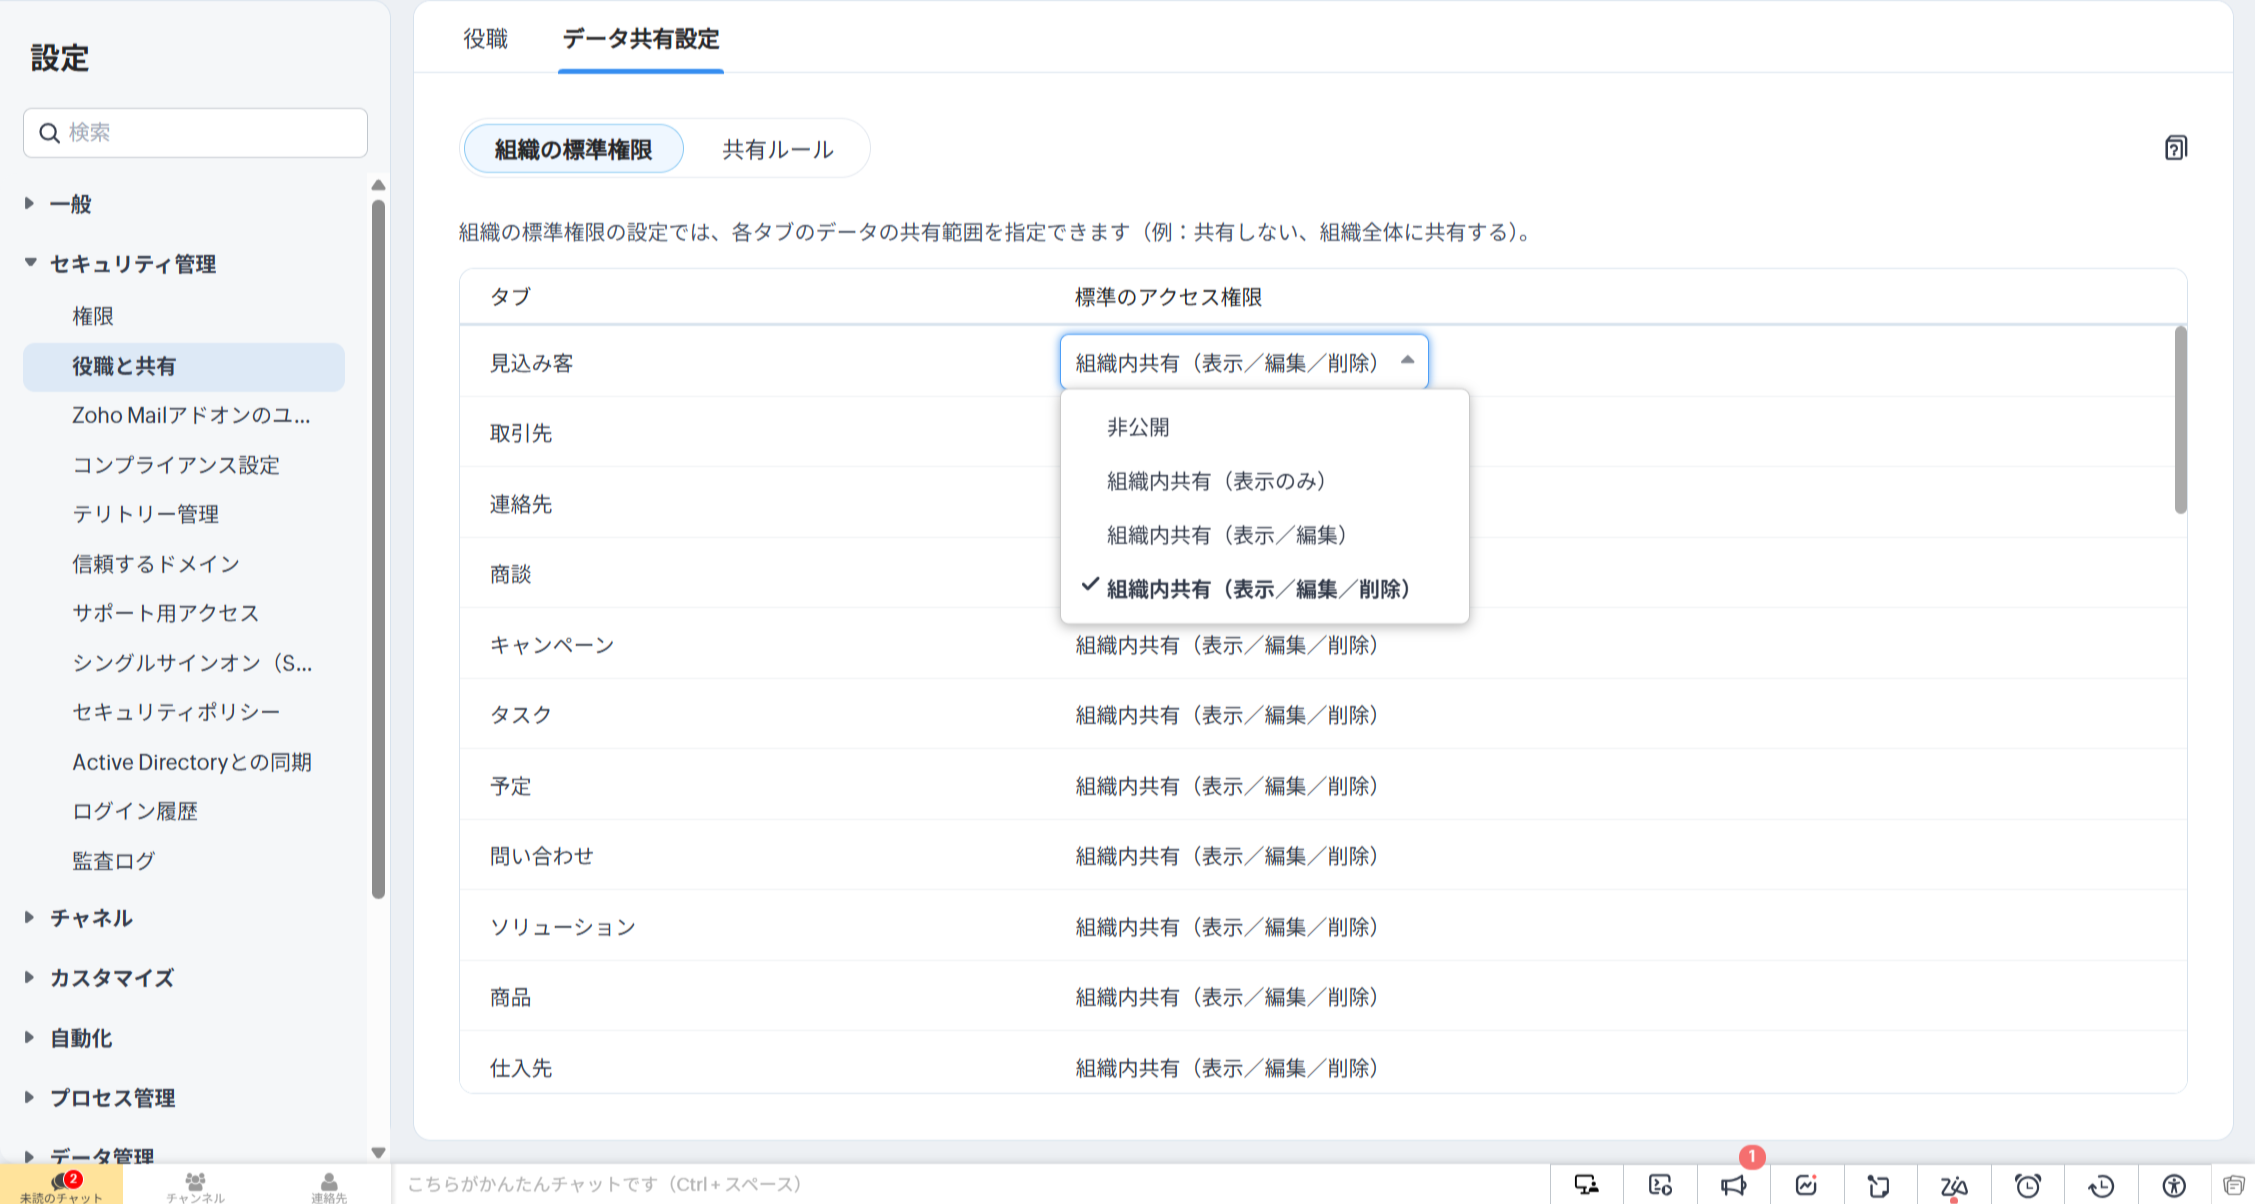Switch to 共有ルール tab

point(777,149)
